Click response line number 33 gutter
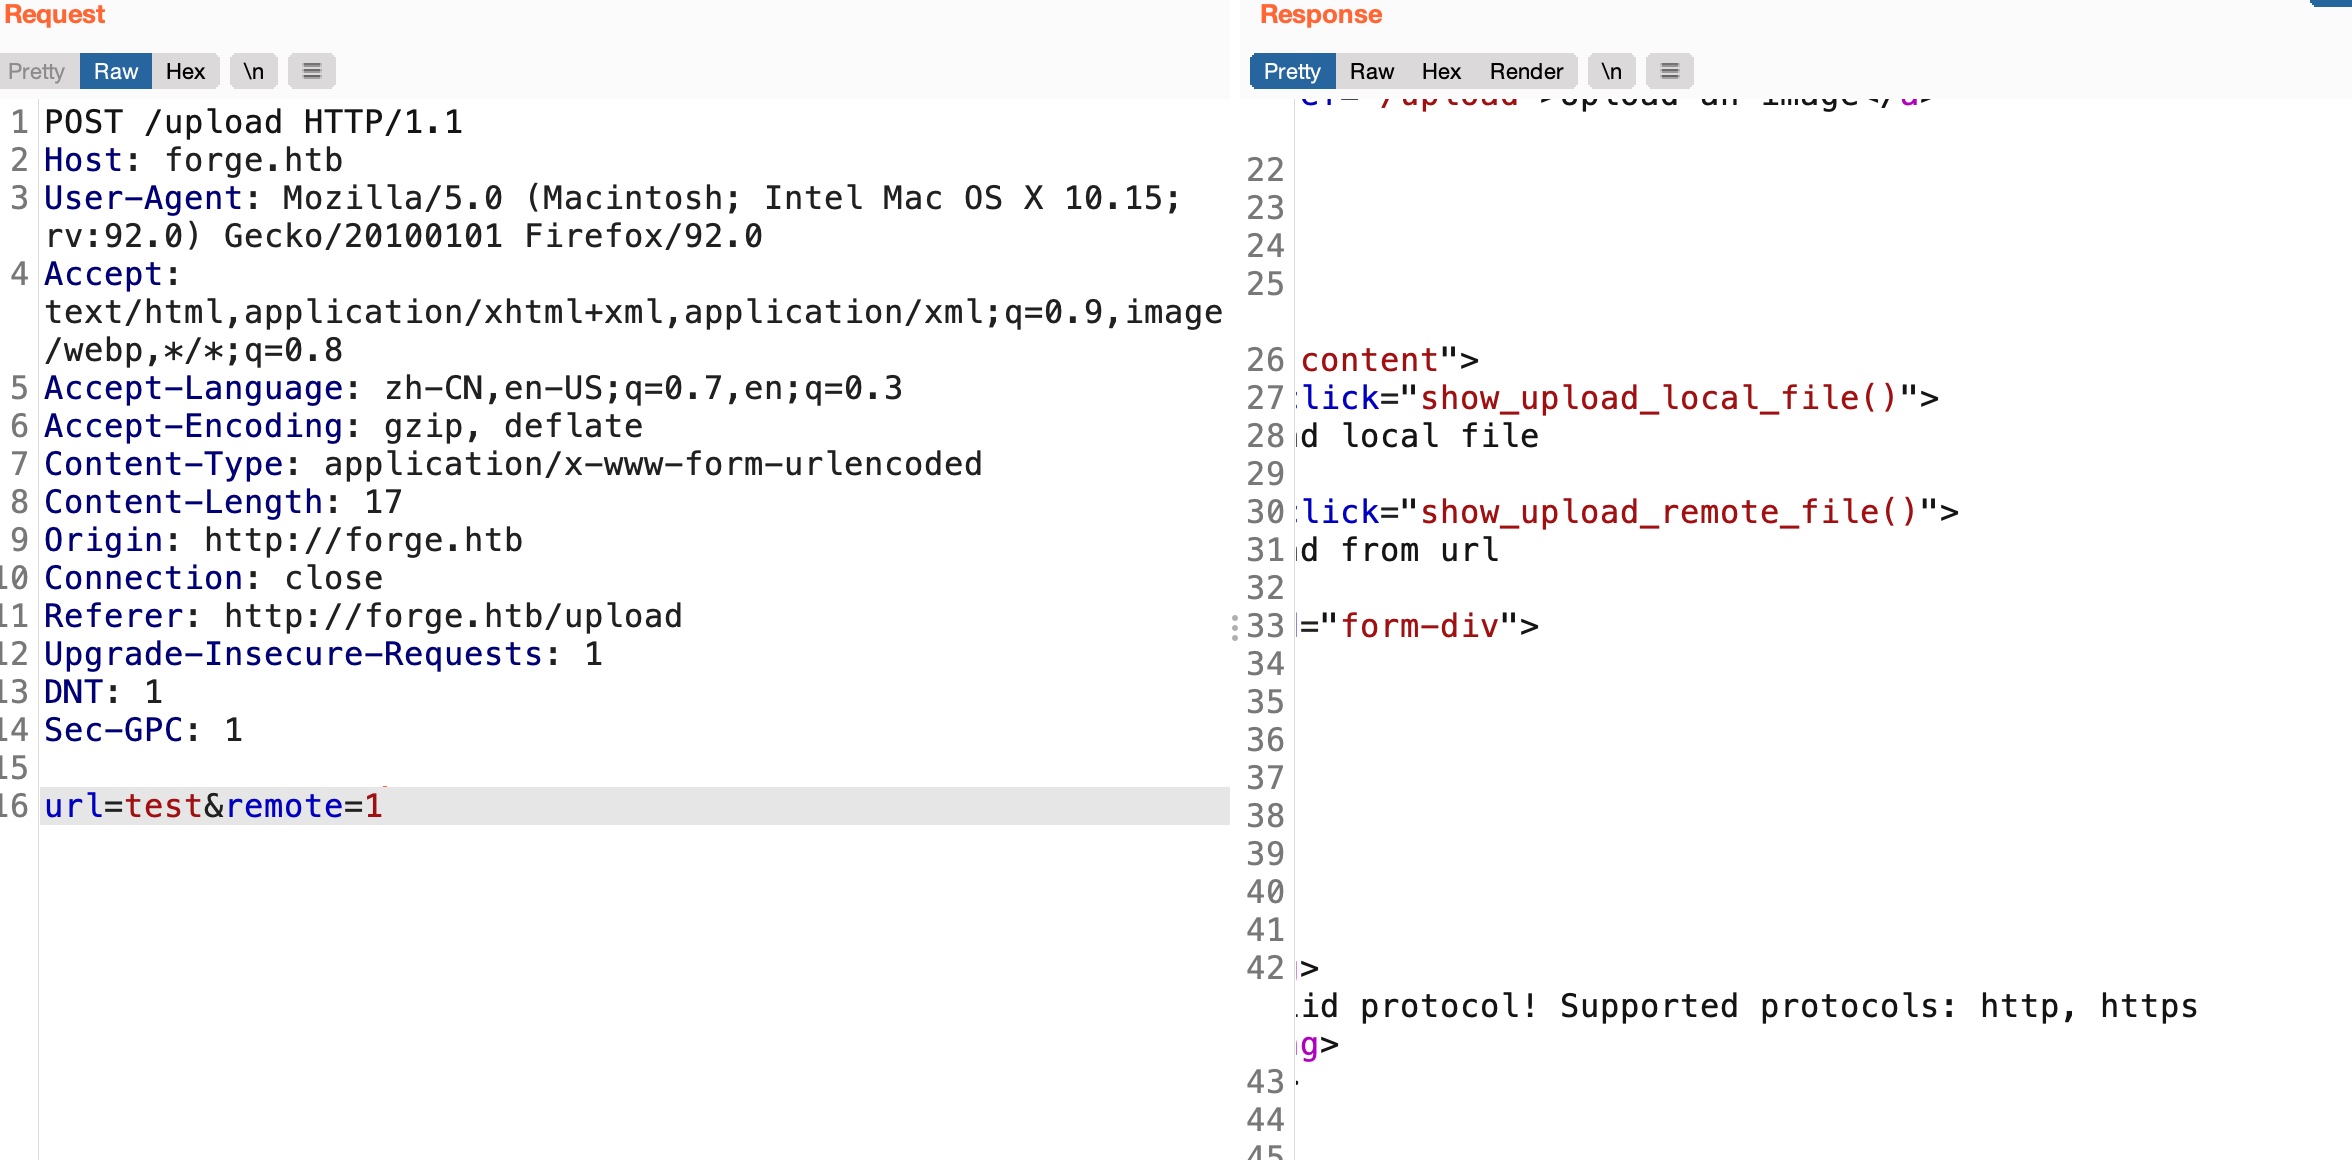 [1265, 626]
